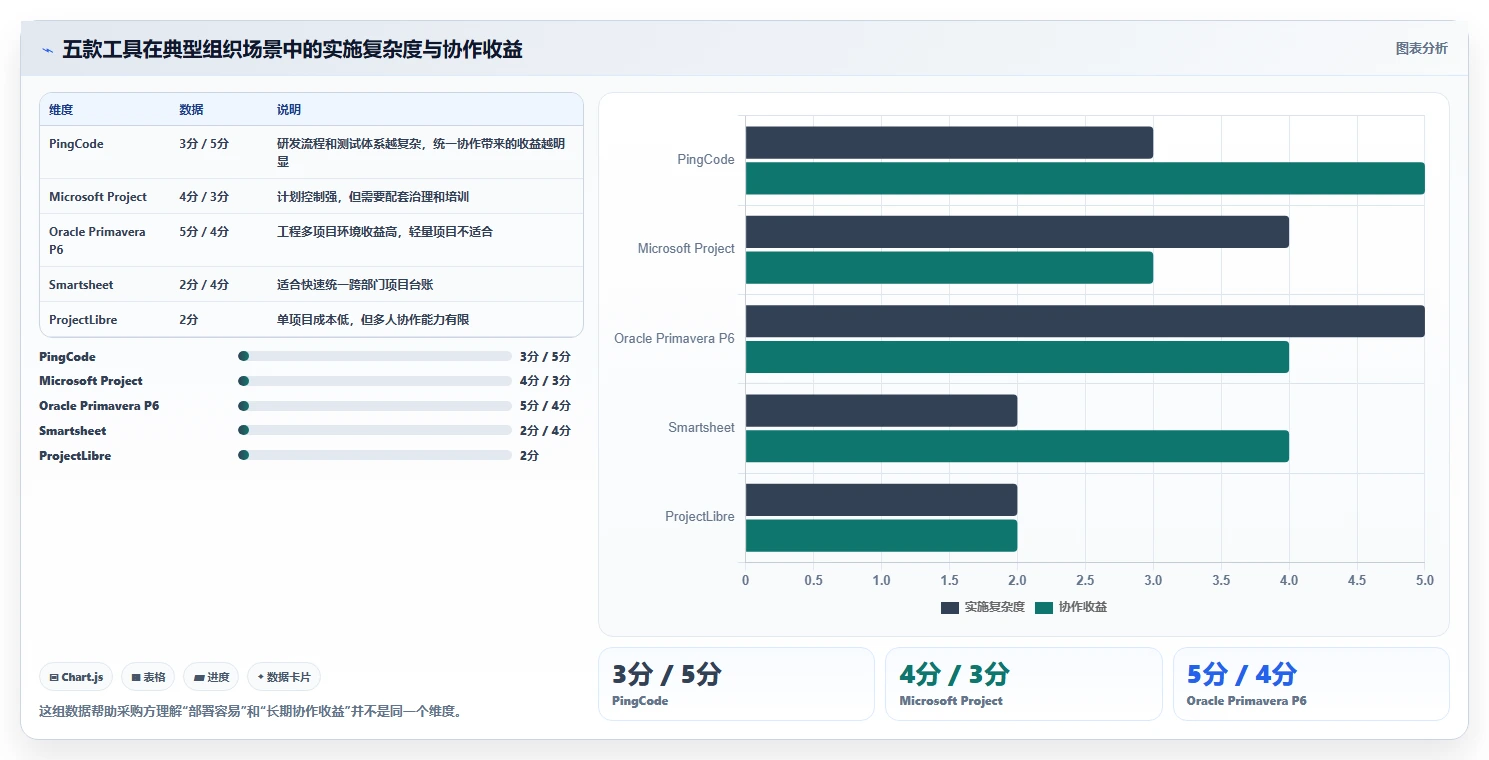Click the Oracle Primavera P6 table row name
This screenshot has height=760, width=1489.
[x=98, y=241]
